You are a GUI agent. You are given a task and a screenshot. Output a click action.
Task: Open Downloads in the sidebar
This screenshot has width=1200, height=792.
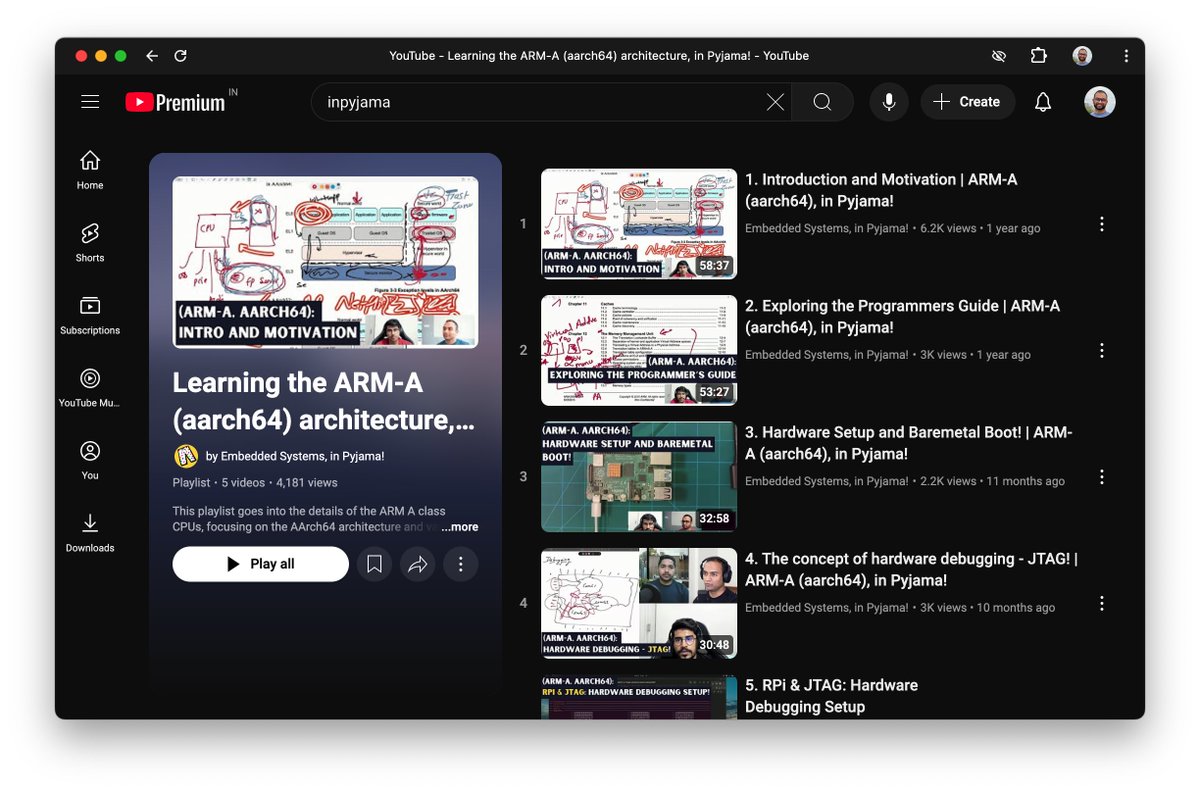(x=89, y=530)
